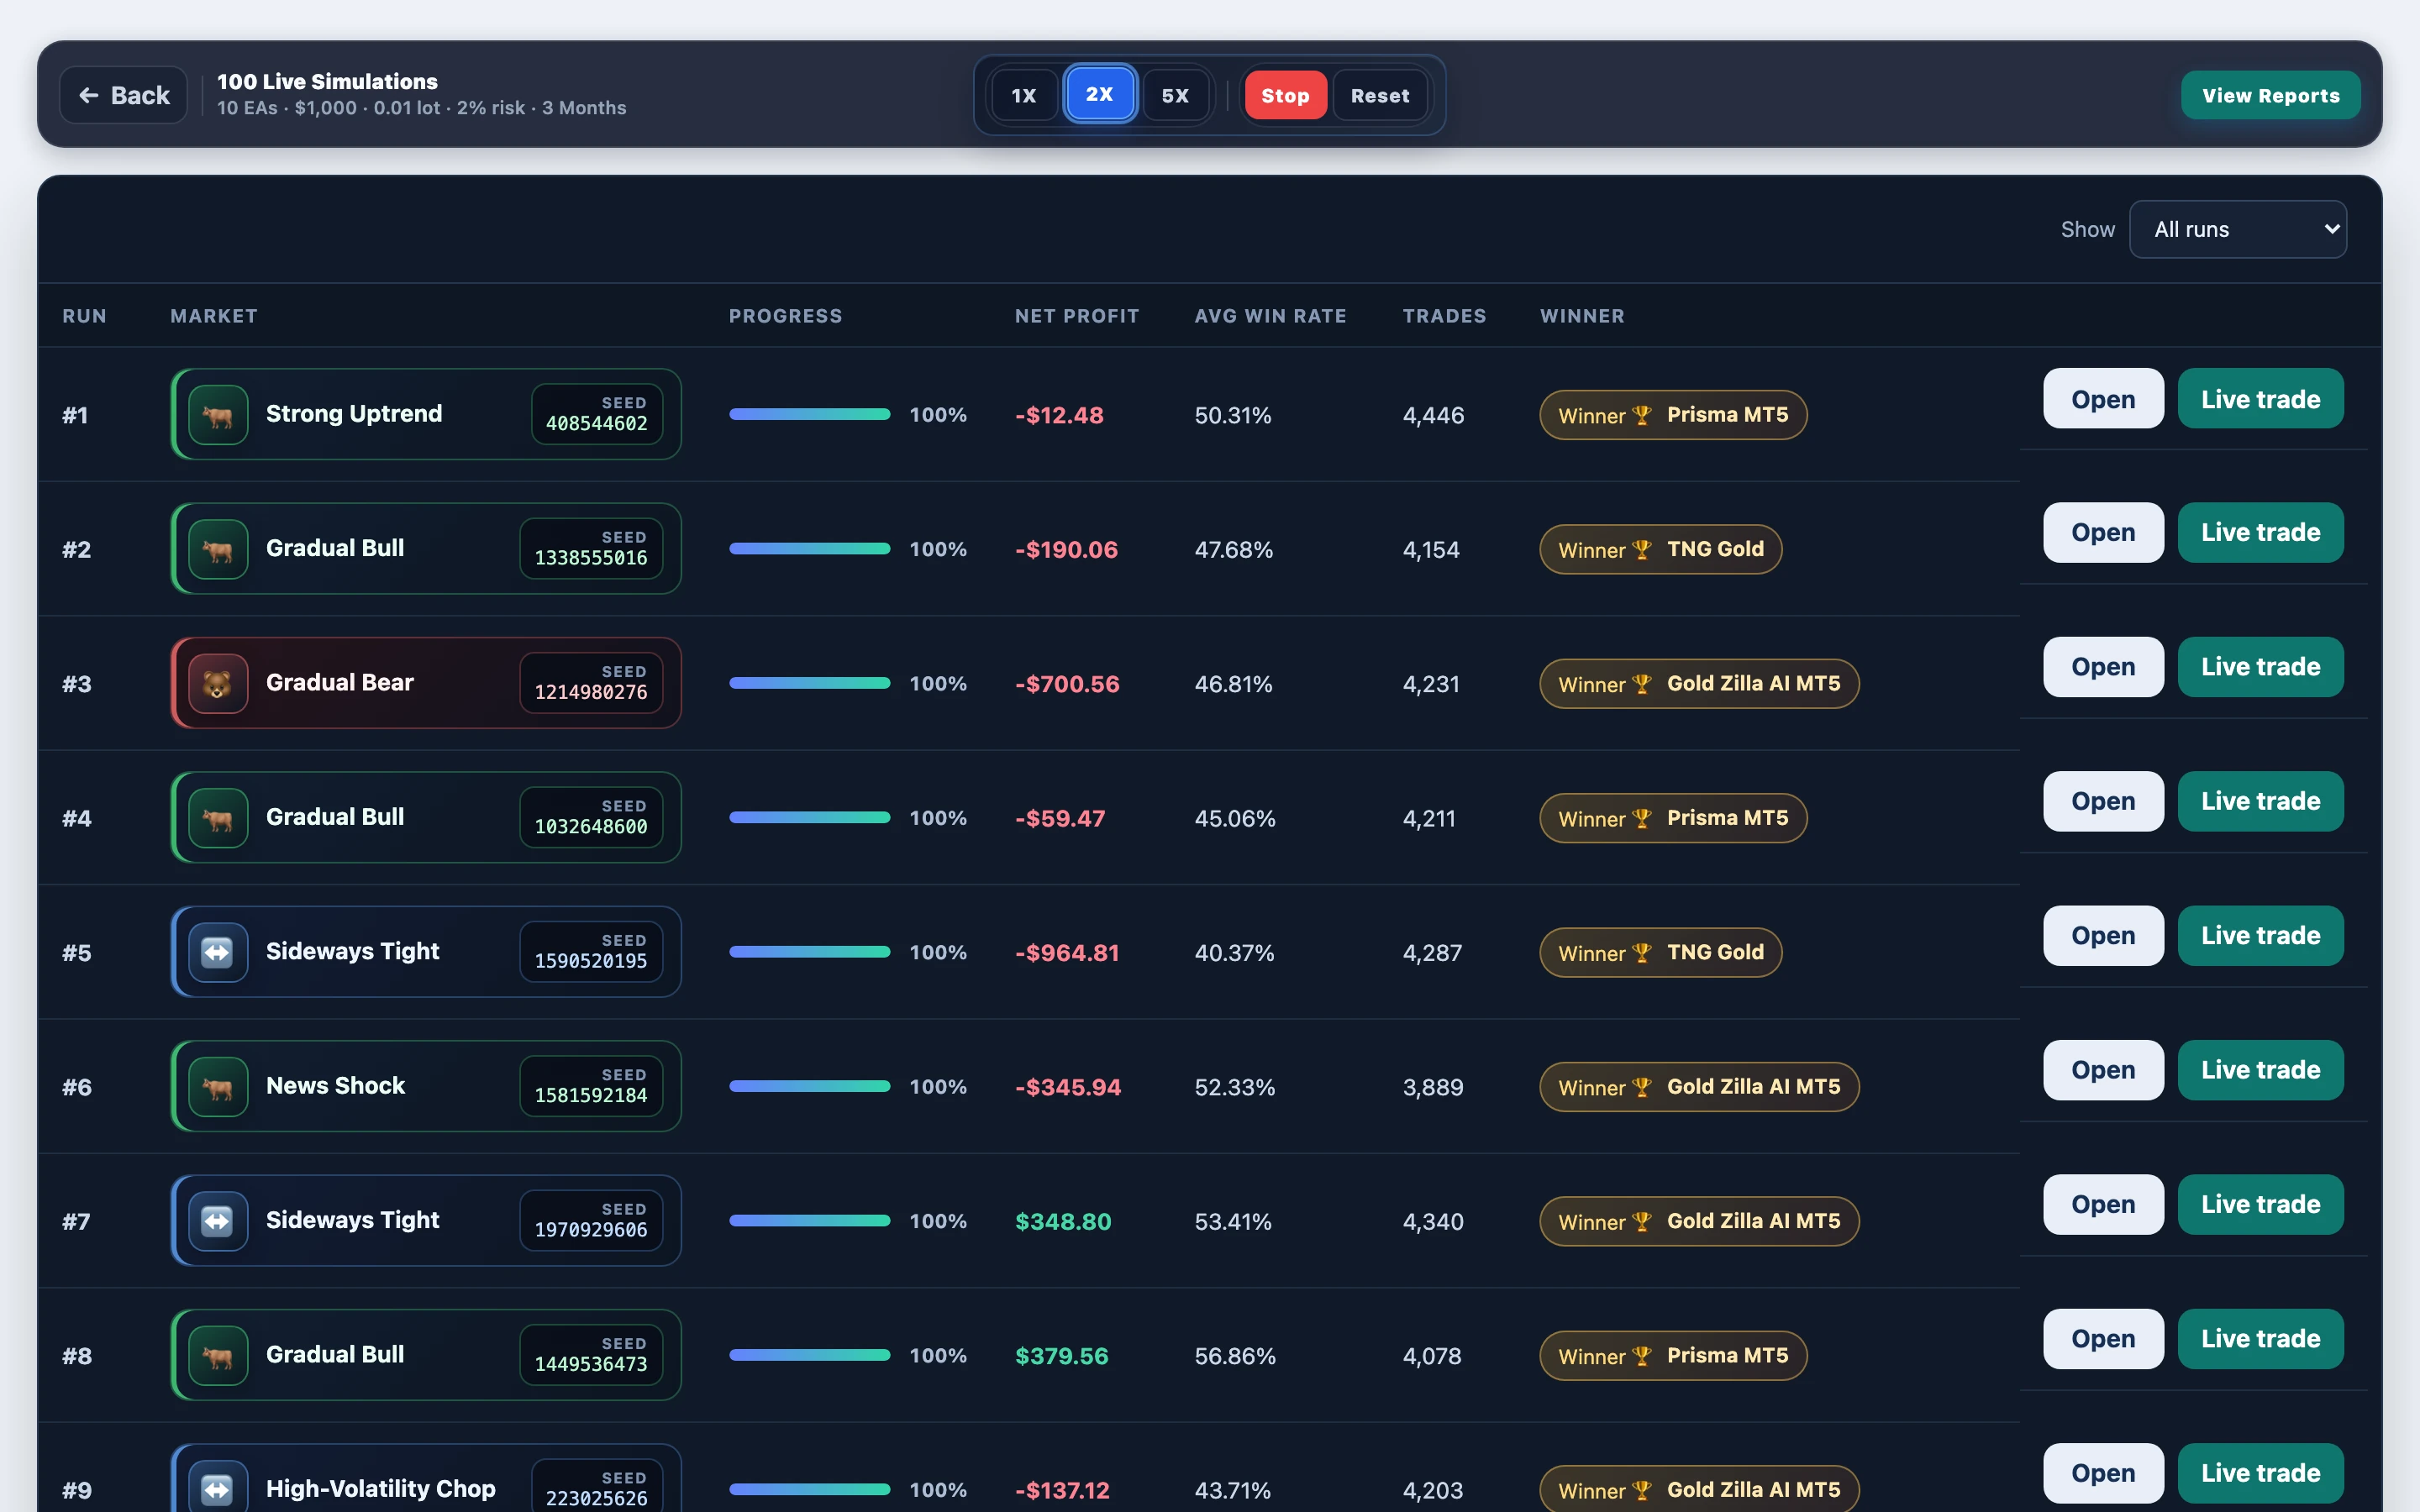Click the progress bar of run #2
The height and width of the screenshot is (1512, 2420).
[x=809, y=548]
